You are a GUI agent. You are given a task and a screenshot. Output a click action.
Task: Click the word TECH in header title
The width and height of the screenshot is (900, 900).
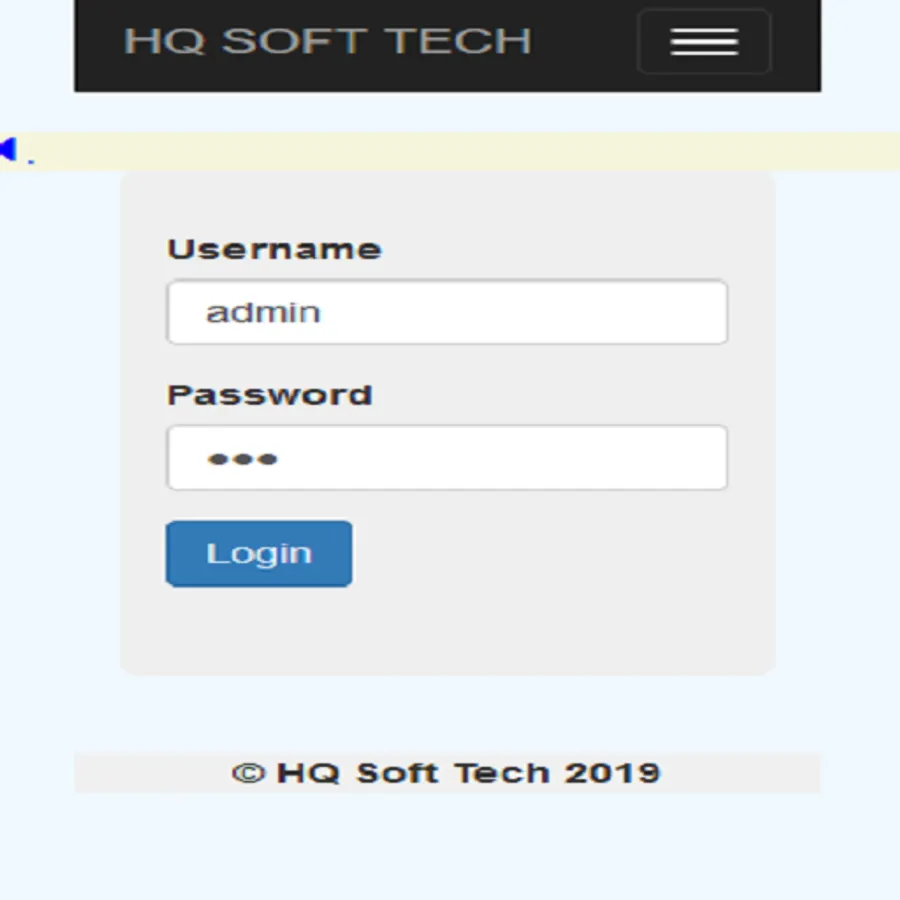[457, 41]
